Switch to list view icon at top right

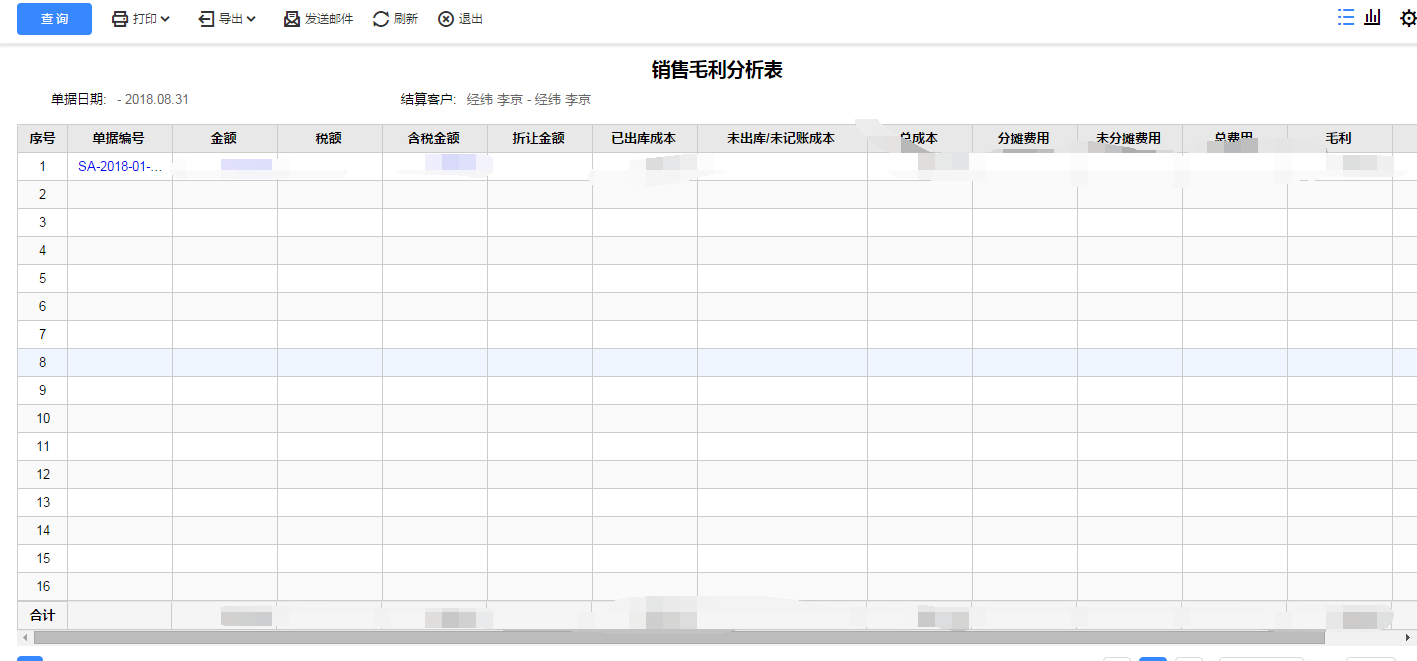[1346, 17]
